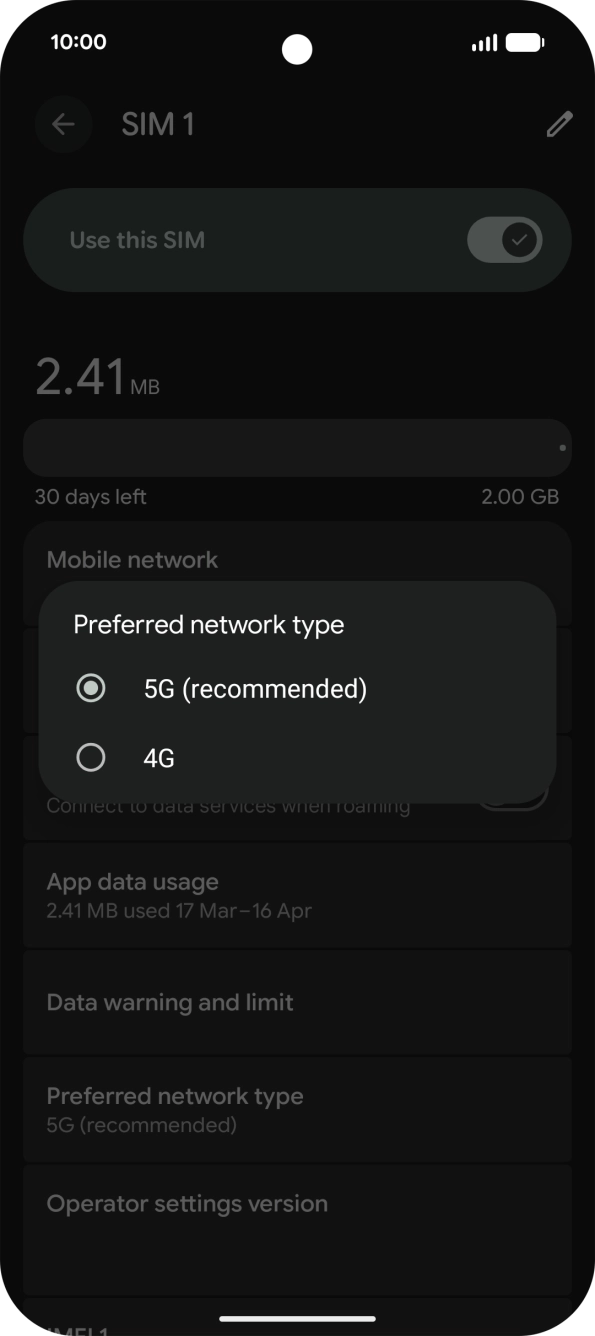Click the pencil icon to edit SIM 1
This screenshot has height=1336, width=595.
pyautogui.click(x=557, y=124)
